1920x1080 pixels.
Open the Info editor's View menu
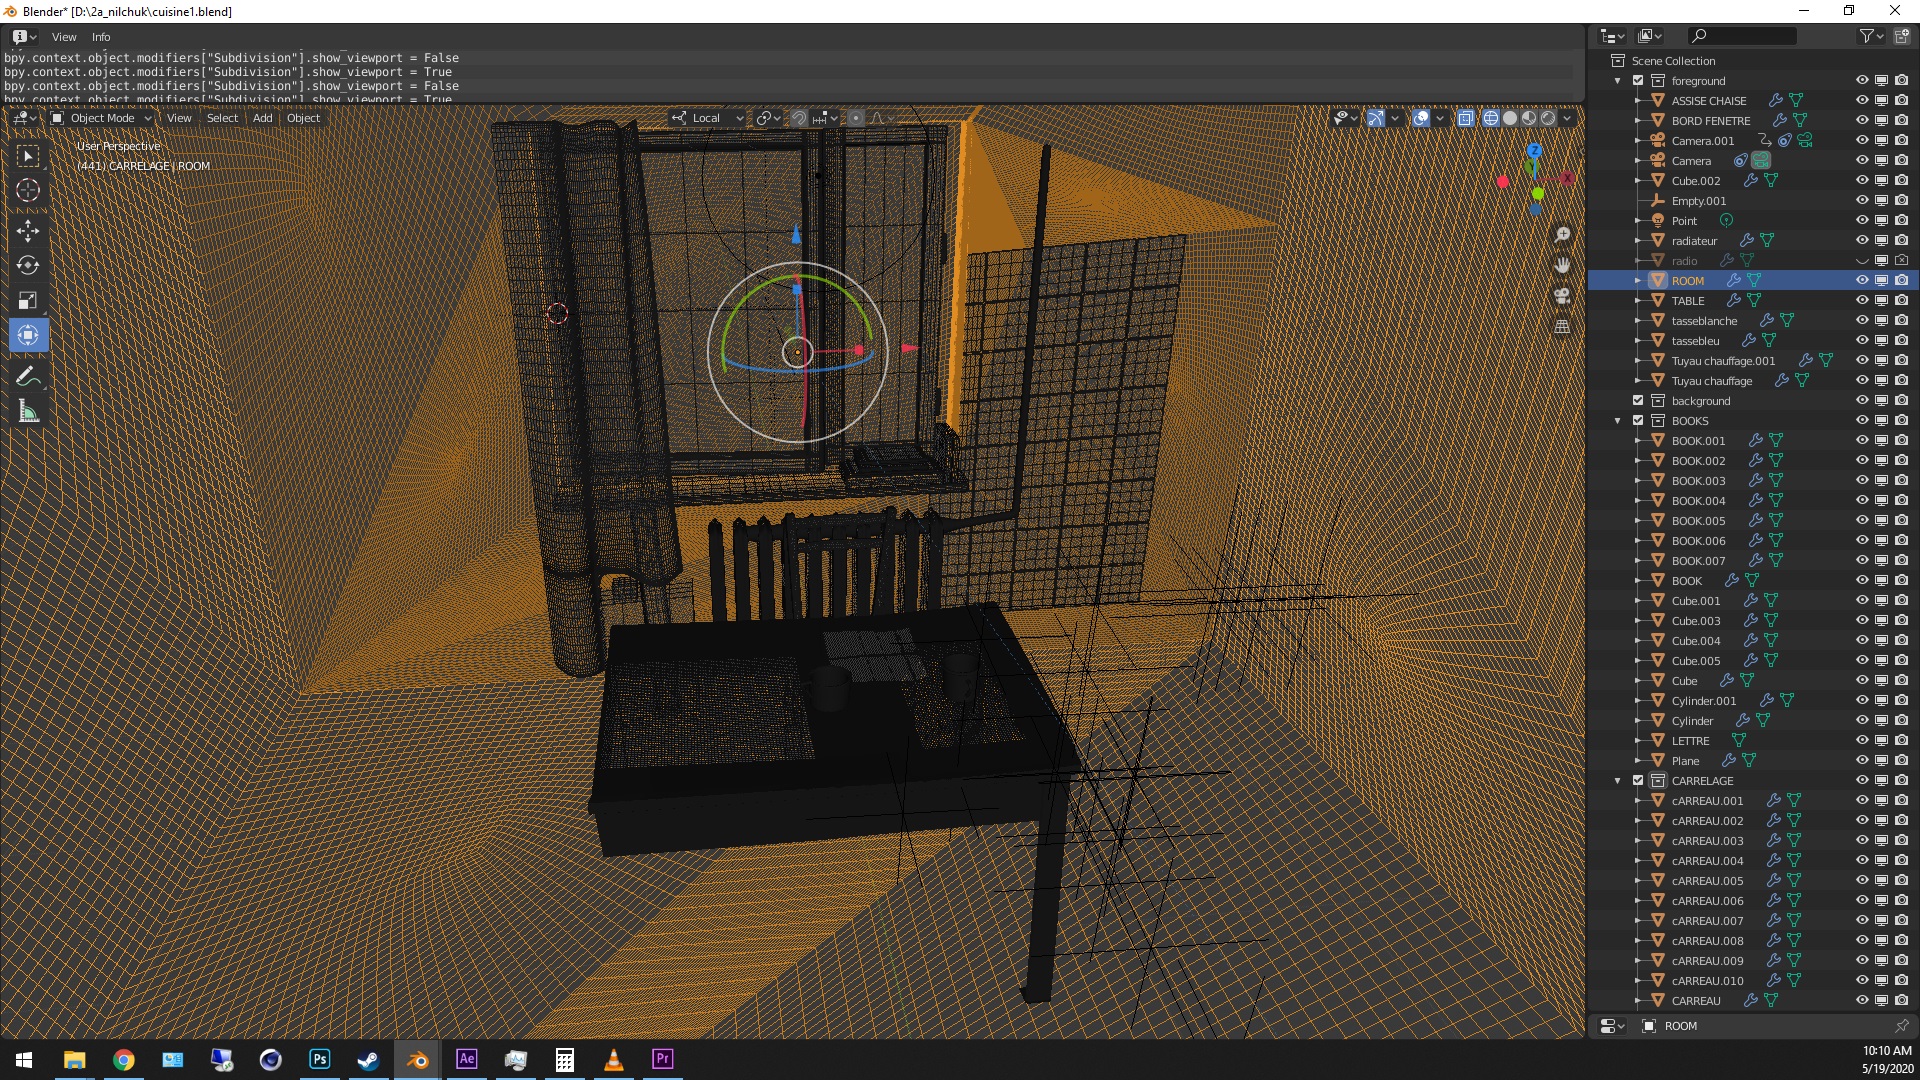[64, 37]
